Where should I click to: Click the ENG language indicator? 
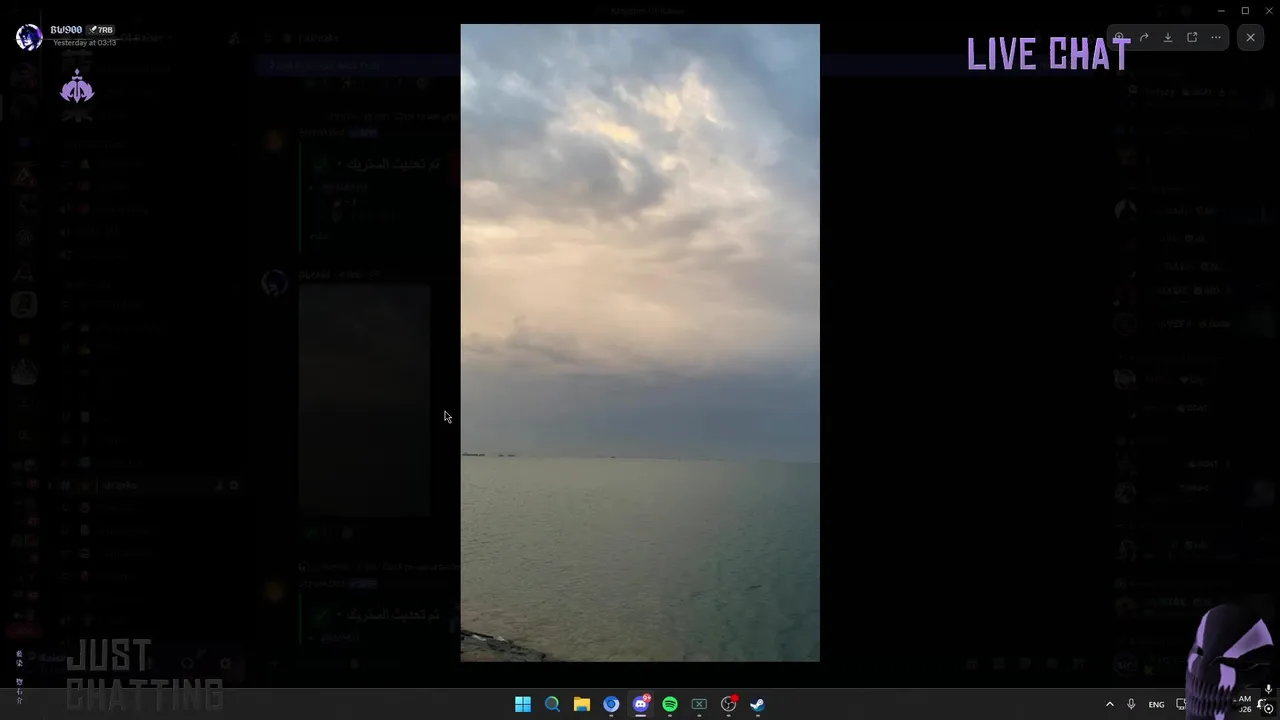(x=1156, y=704)
